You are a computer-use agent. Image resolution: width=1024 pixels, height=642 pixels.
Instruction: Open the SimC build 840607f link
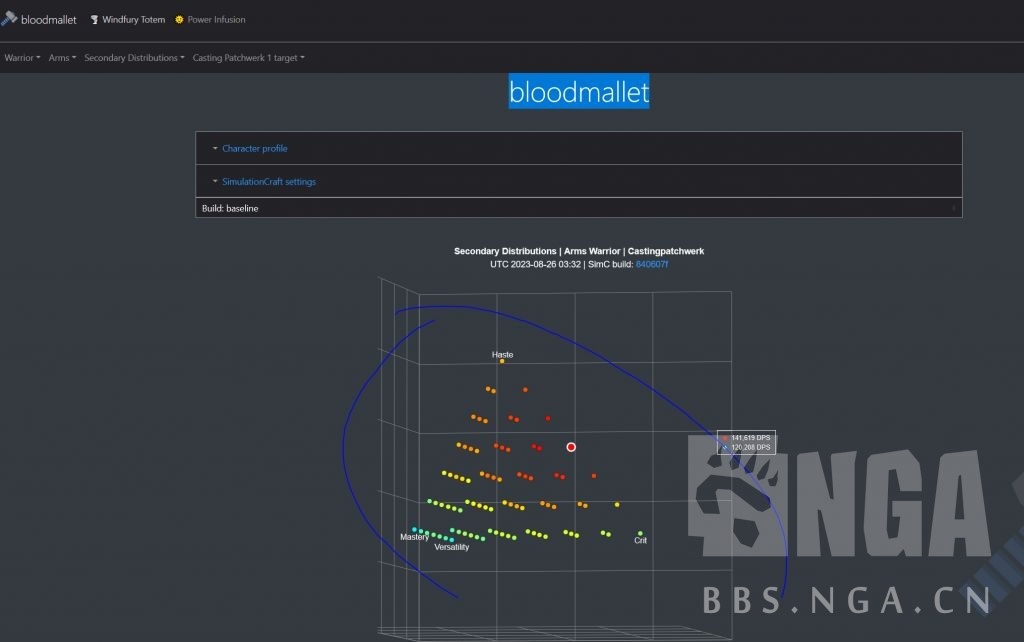652,264
